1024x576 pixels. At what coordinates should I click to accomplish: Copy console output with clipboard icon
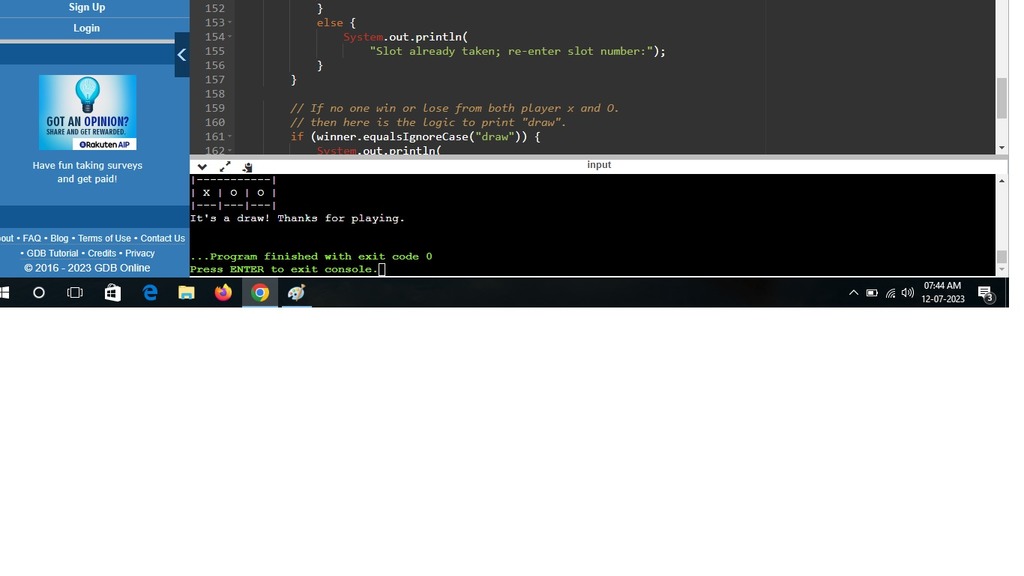(248, 167)
